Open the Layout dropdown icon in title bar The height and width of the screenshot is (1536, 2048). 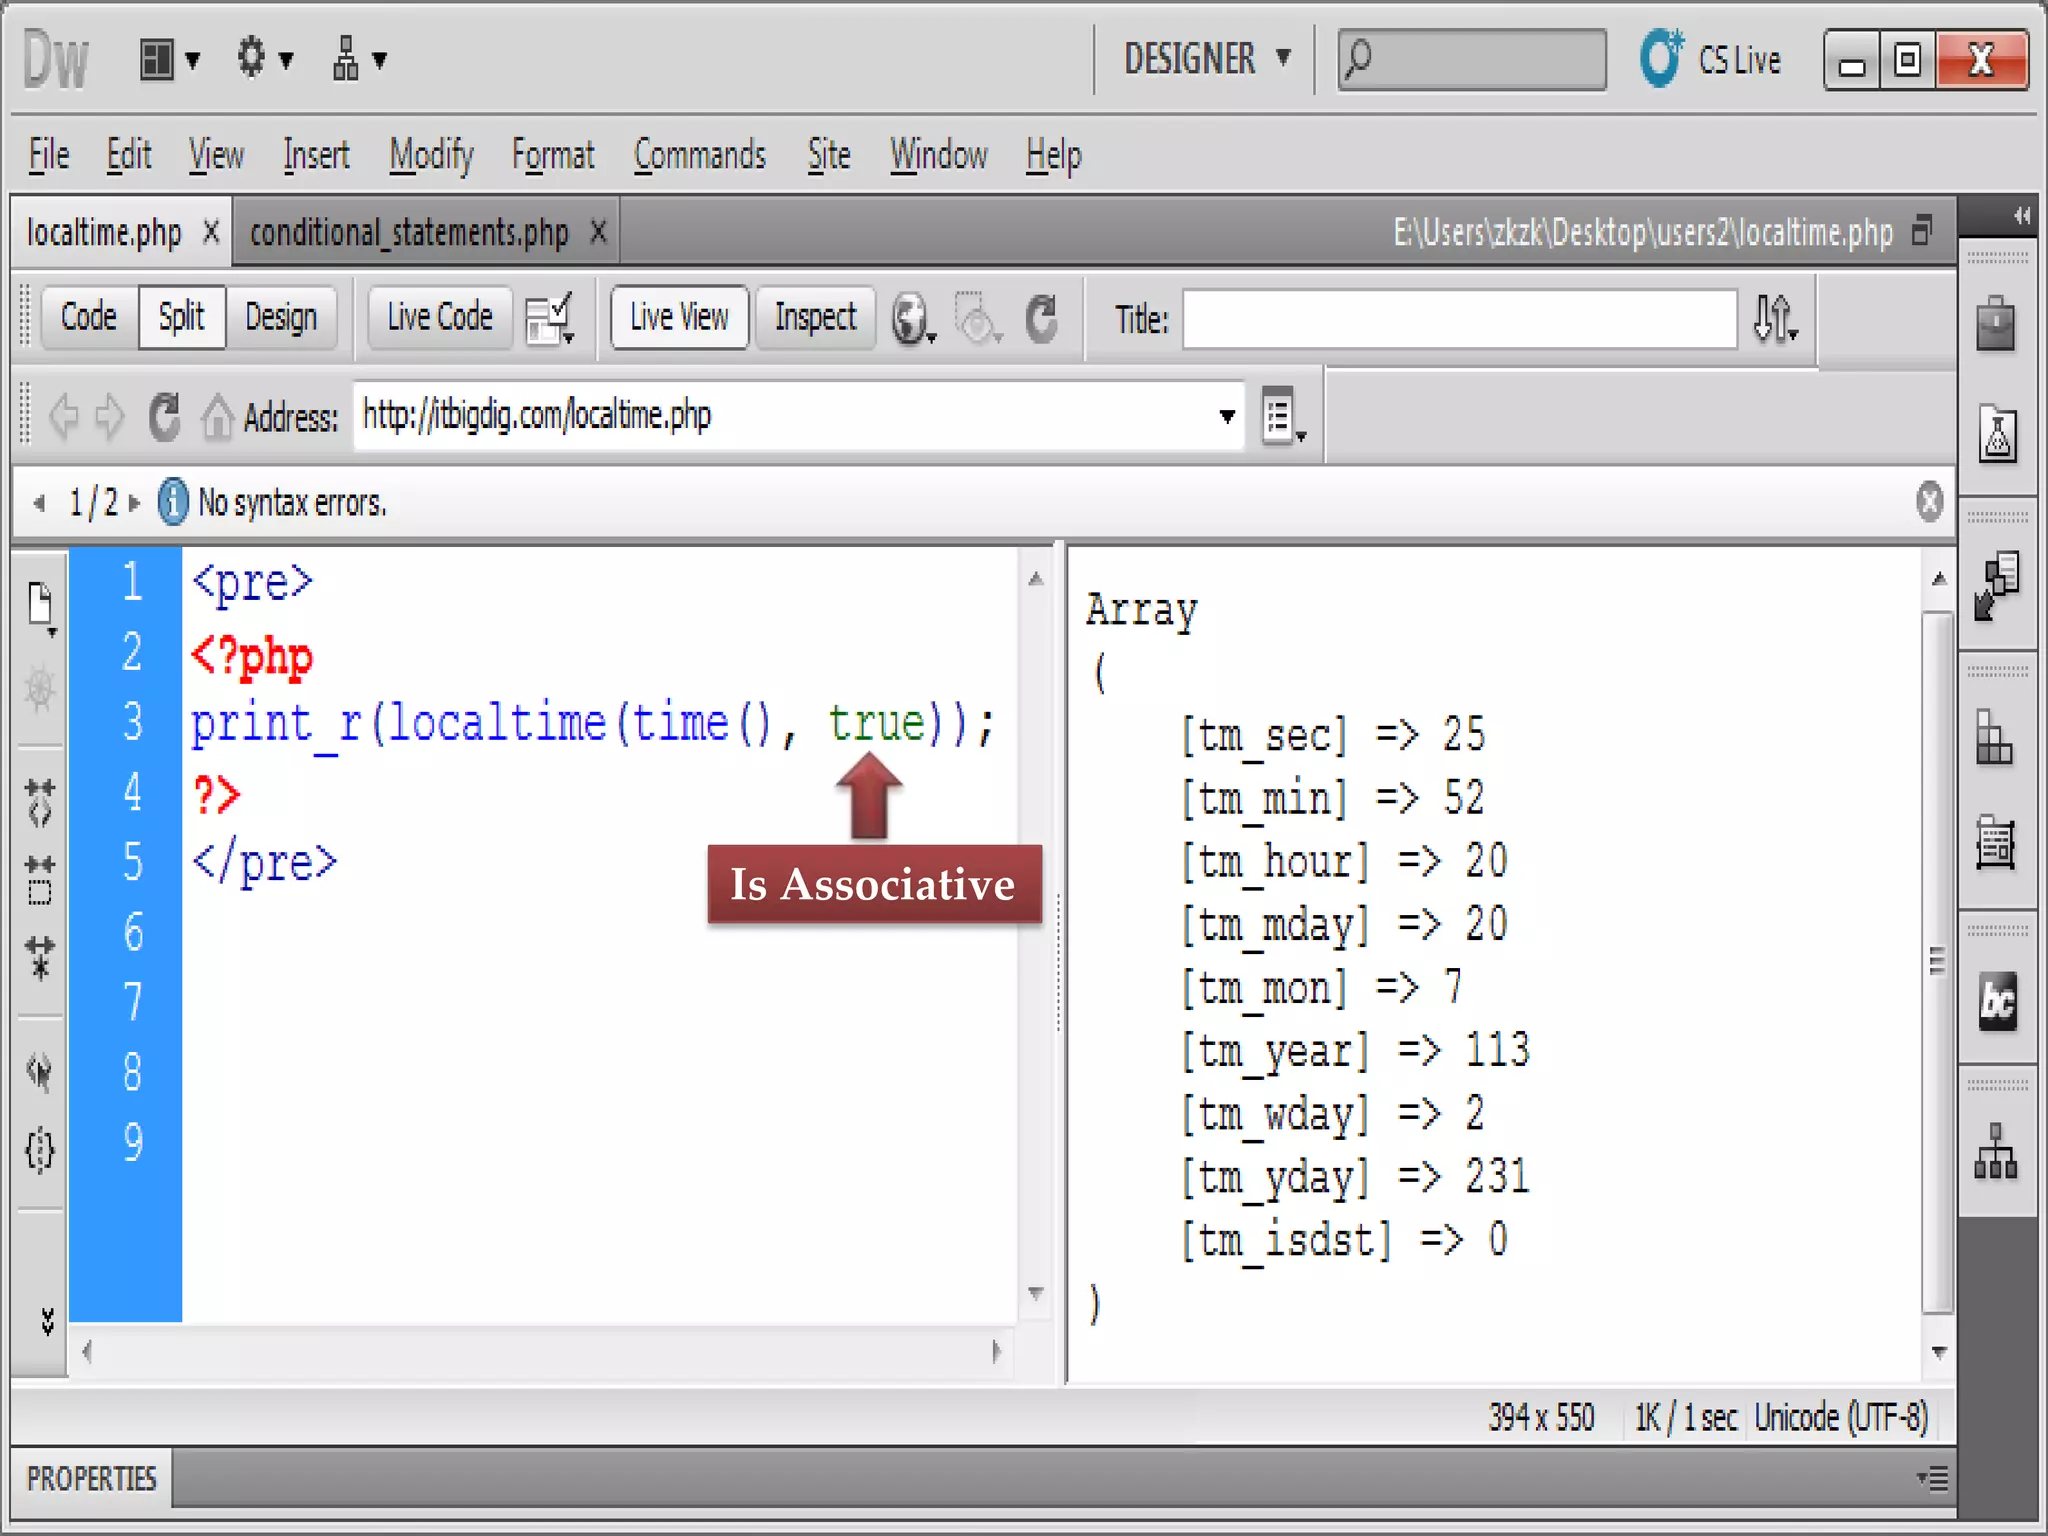168,60
